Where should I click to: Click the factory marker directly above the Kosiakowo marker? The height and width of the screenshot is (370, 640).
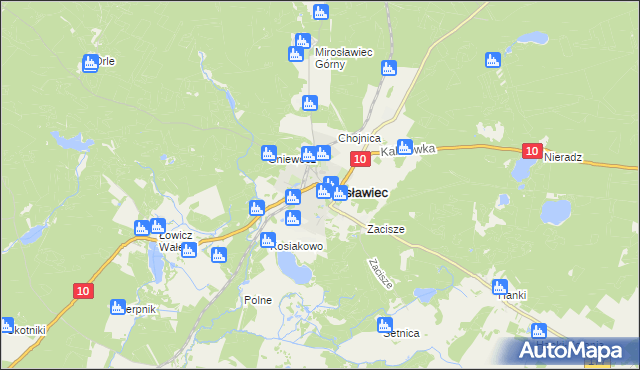click(293, 218)
